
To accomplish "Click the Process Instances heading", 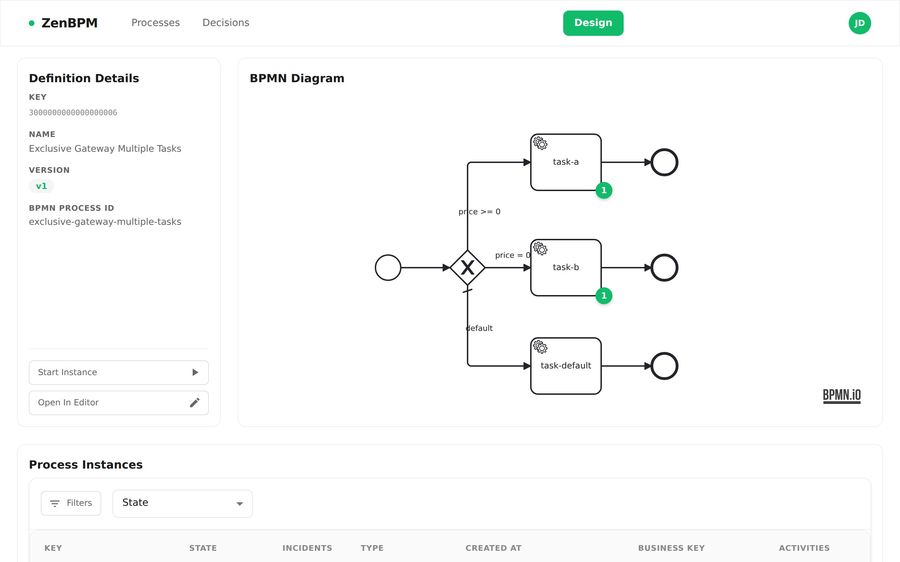I will click(x=86, y=464).
